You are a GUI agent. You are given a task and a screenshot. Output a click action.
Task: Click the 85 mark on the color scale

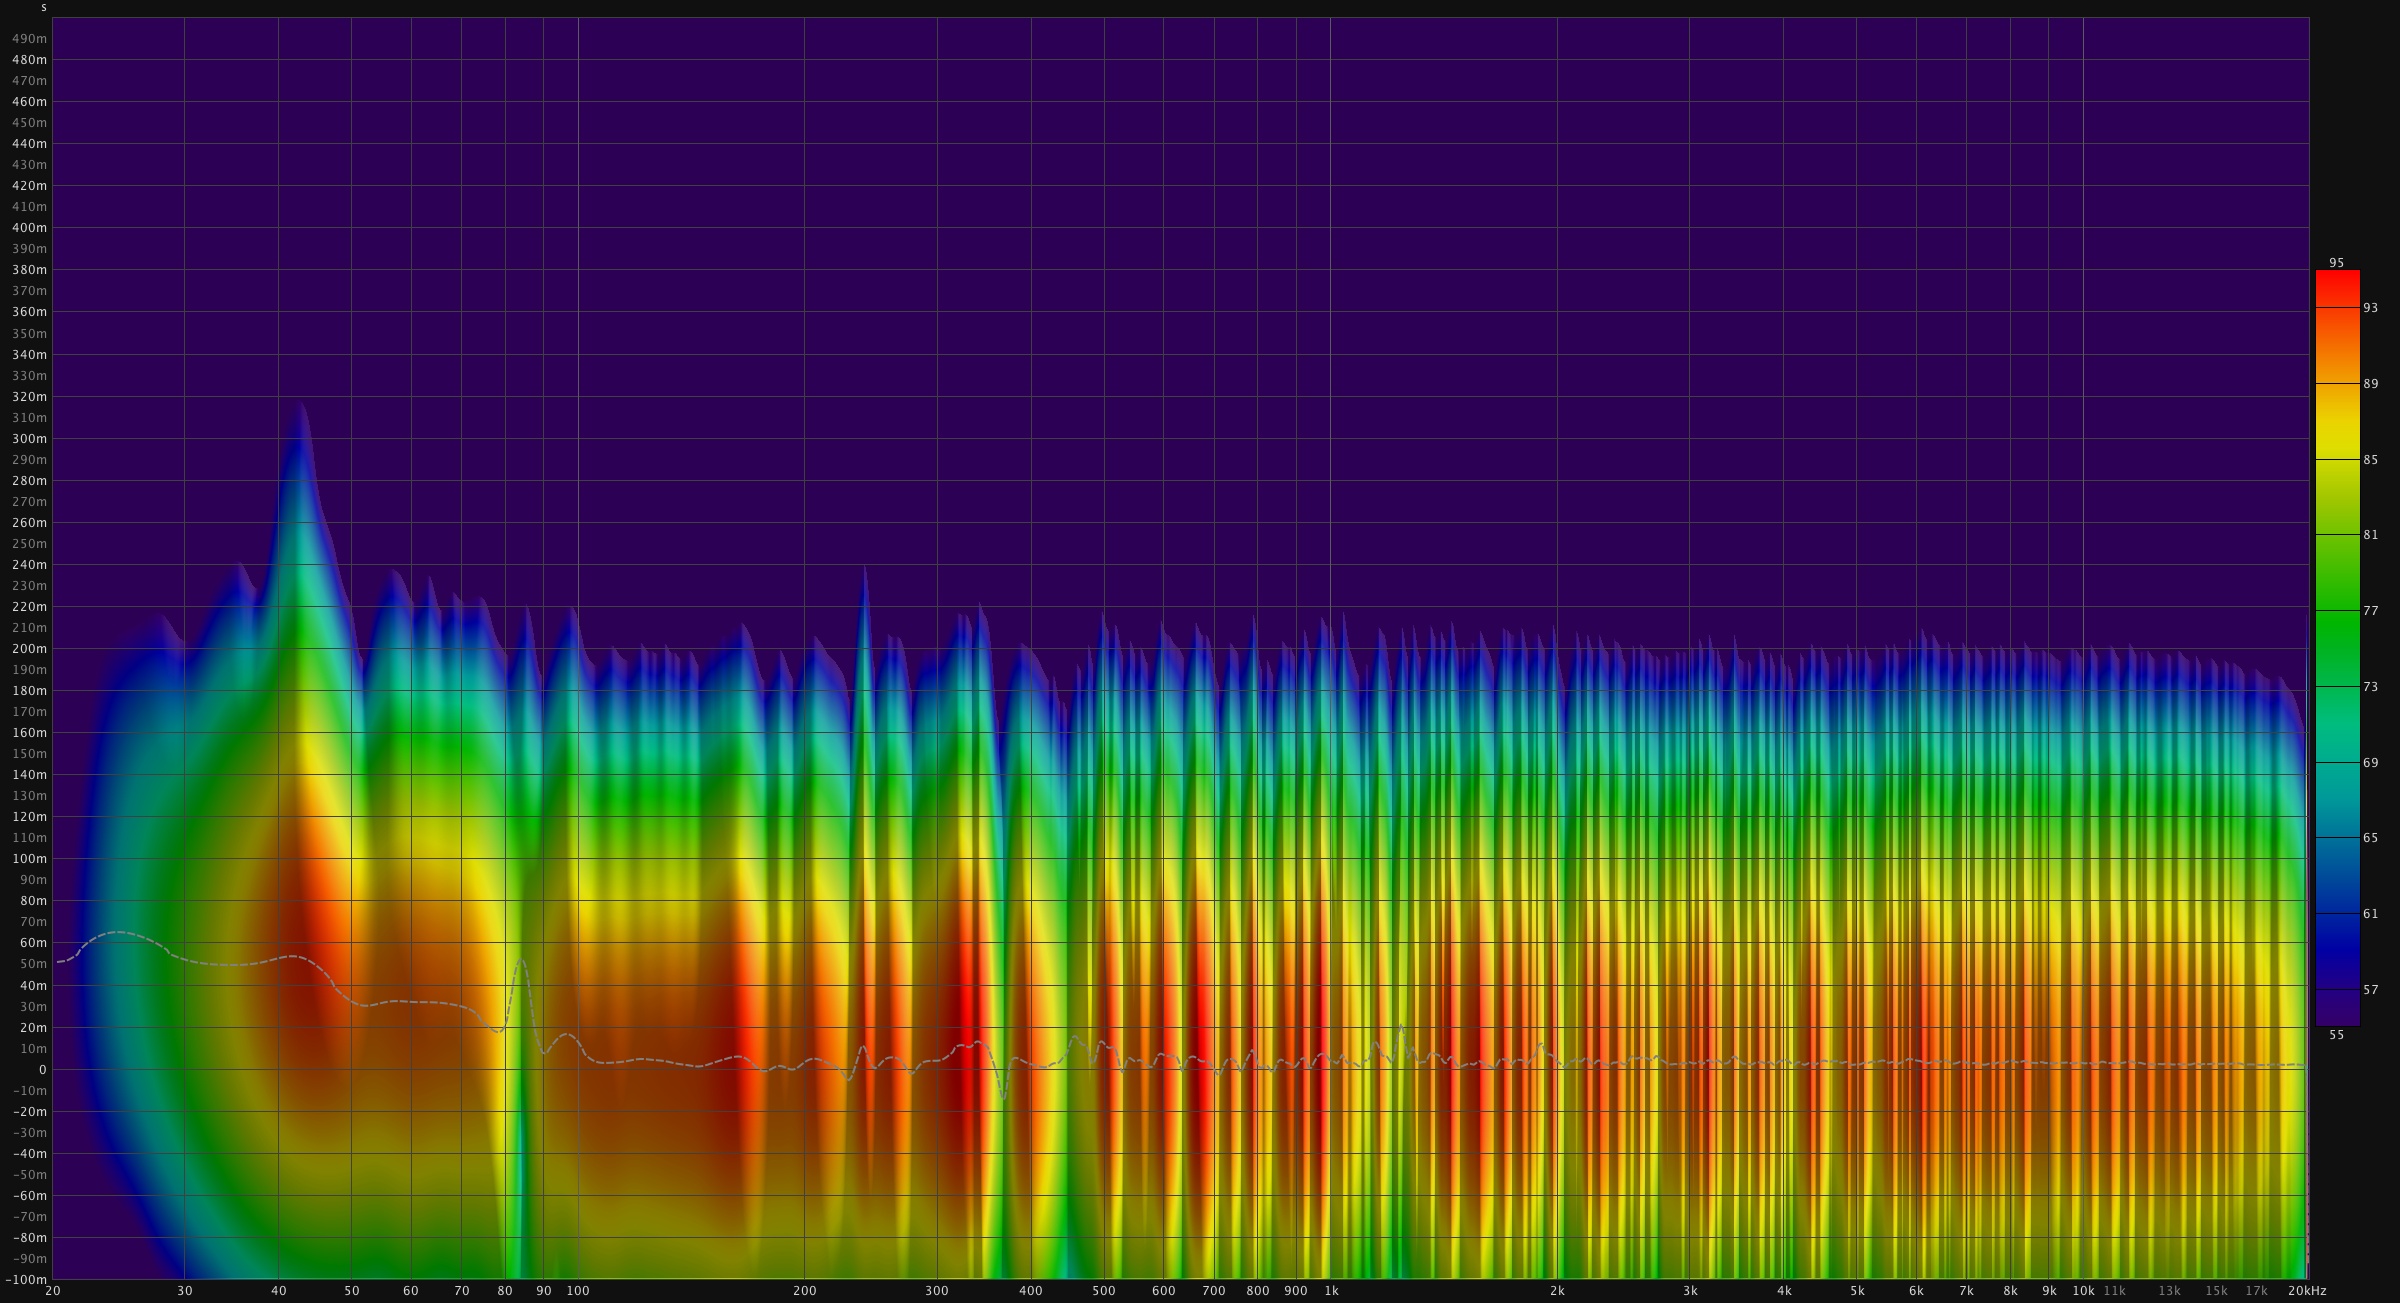2370,460
